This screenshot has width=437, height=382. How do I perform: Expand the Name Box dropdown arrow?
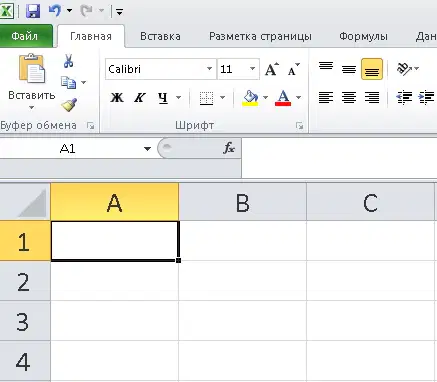(x=147, y=149)
